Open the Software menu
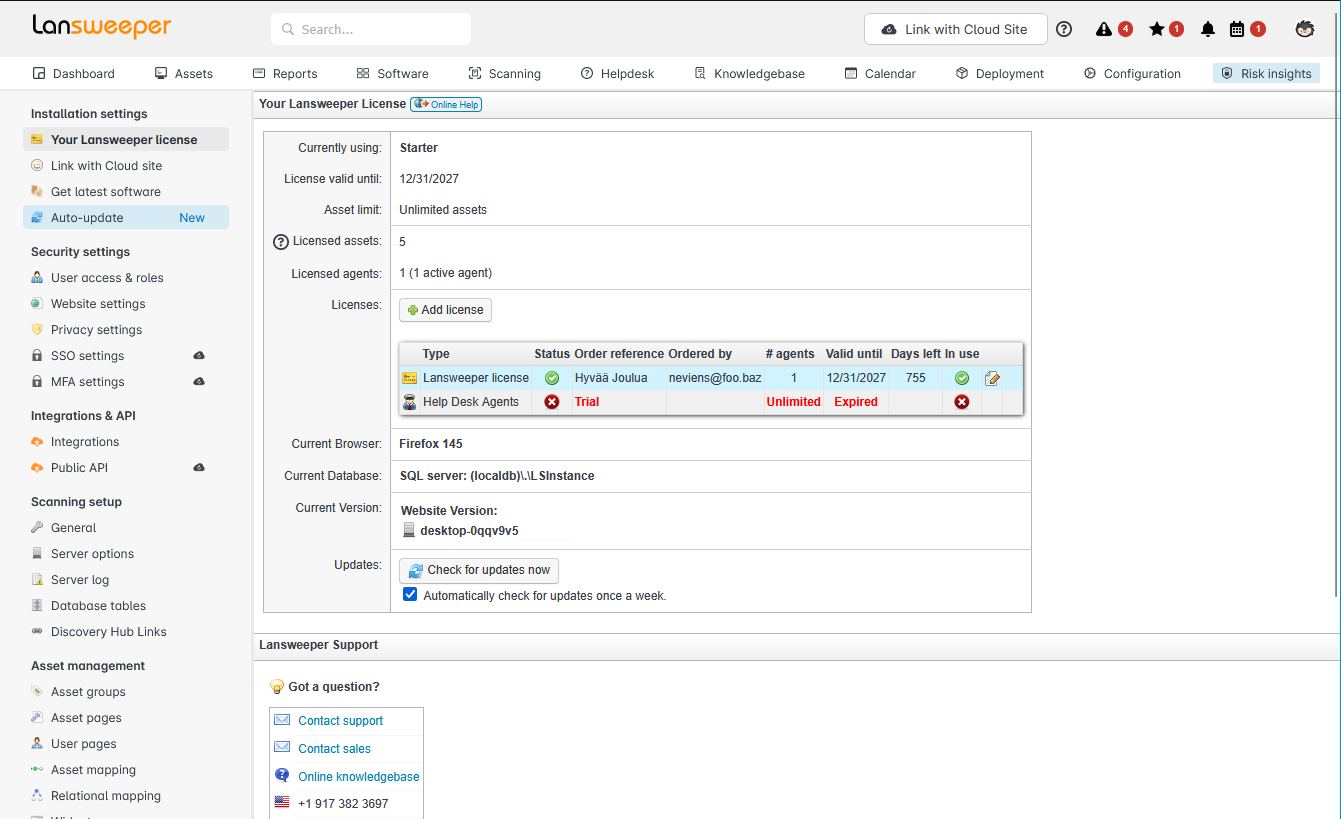 (393, 73)
